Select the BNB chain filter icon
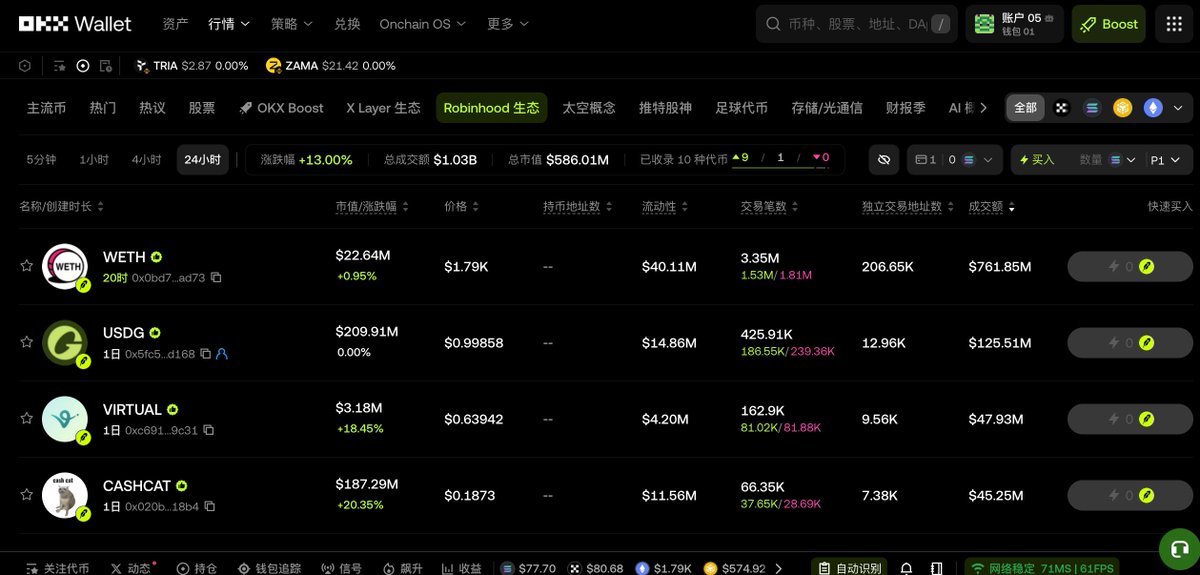This screenshot has width=1200, height=575. (1122, 108)
